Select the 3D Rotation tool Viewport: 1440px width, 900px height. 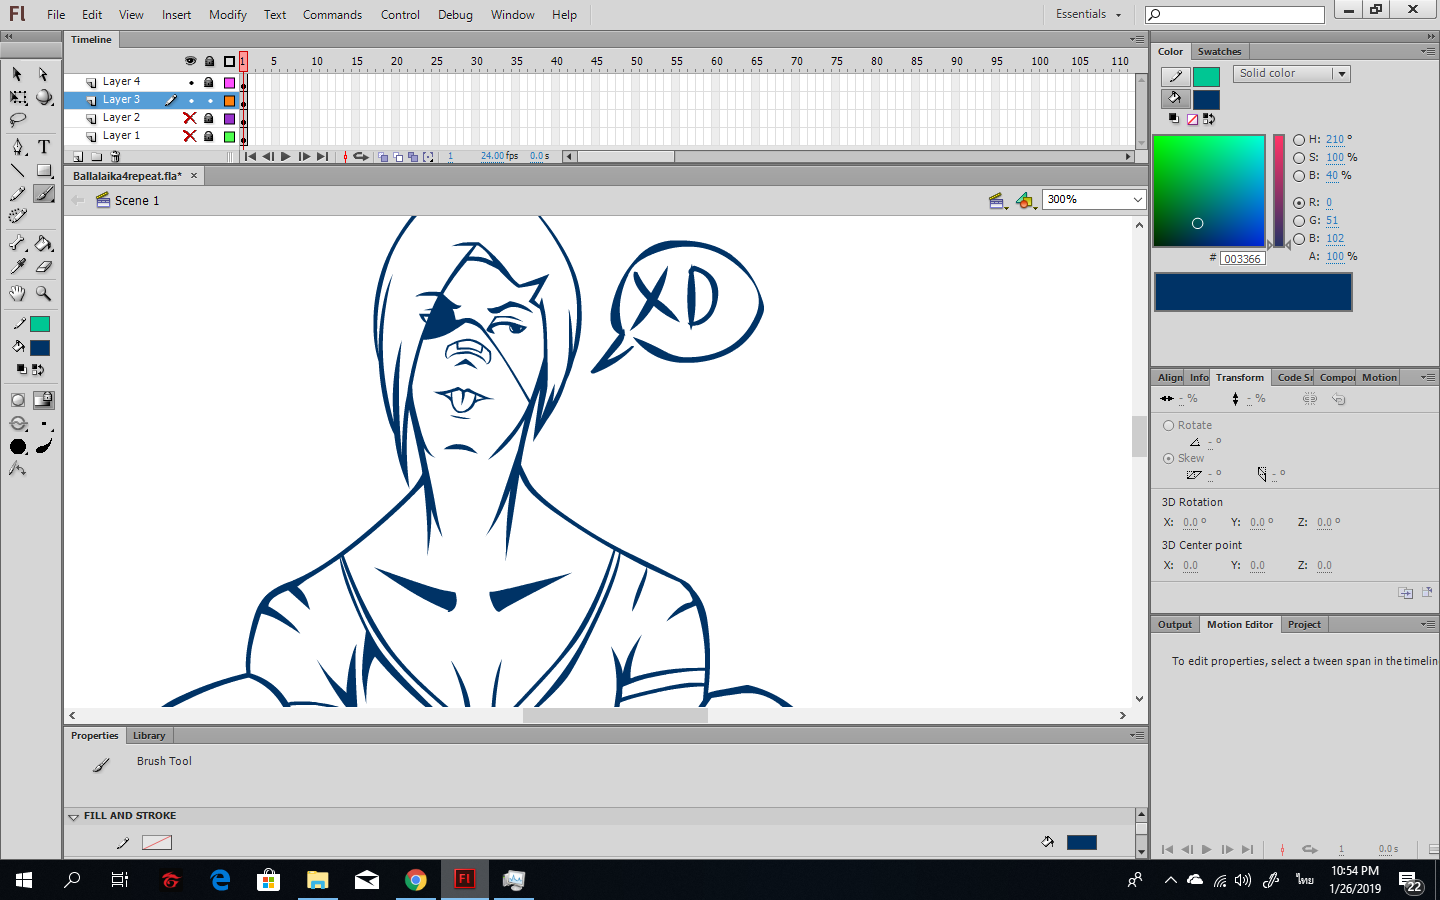(x=43, y=97)
